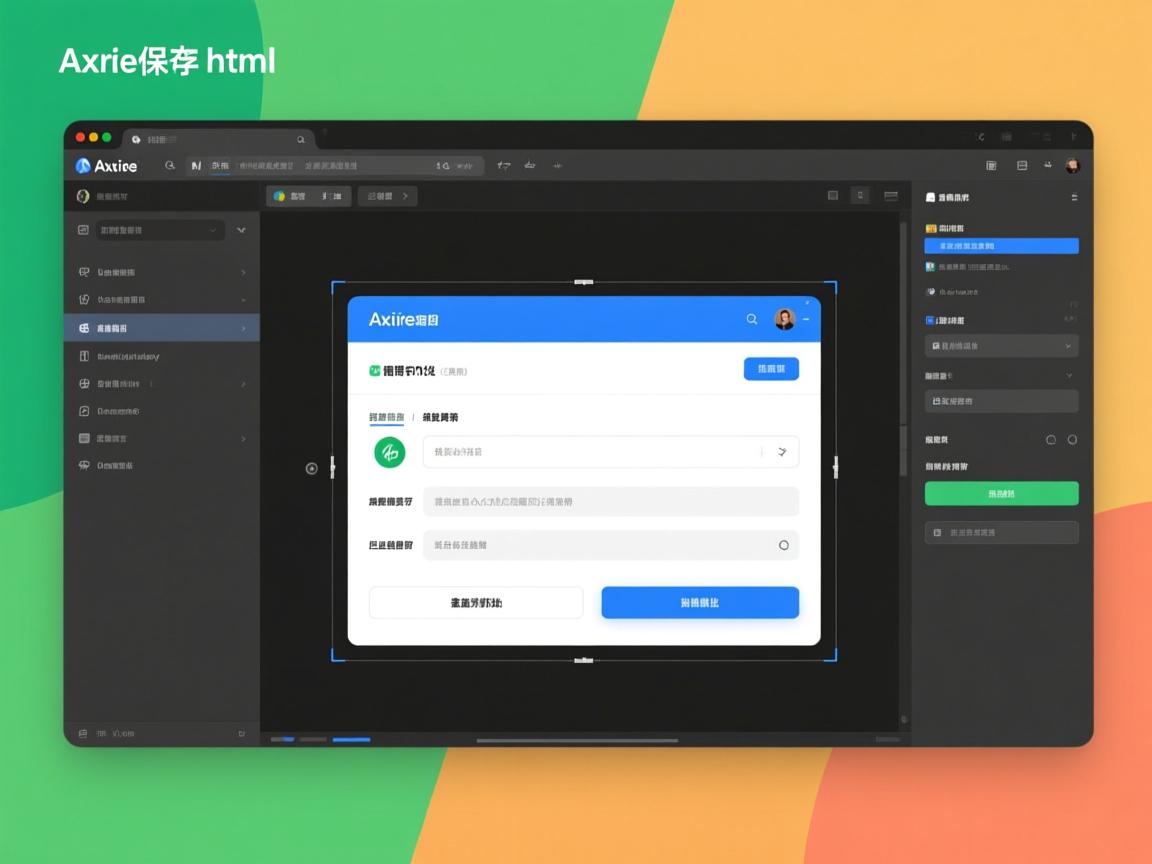
Task: Open the browser tab at window top
Action: [218, 139]
